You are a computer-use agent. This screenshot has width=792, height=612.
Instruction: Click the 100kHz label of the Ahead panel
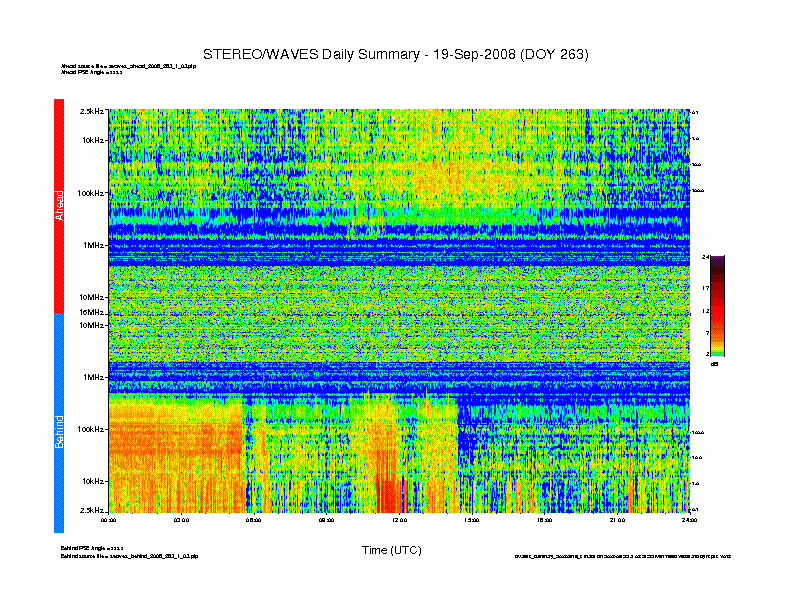[x=91, y=193]
